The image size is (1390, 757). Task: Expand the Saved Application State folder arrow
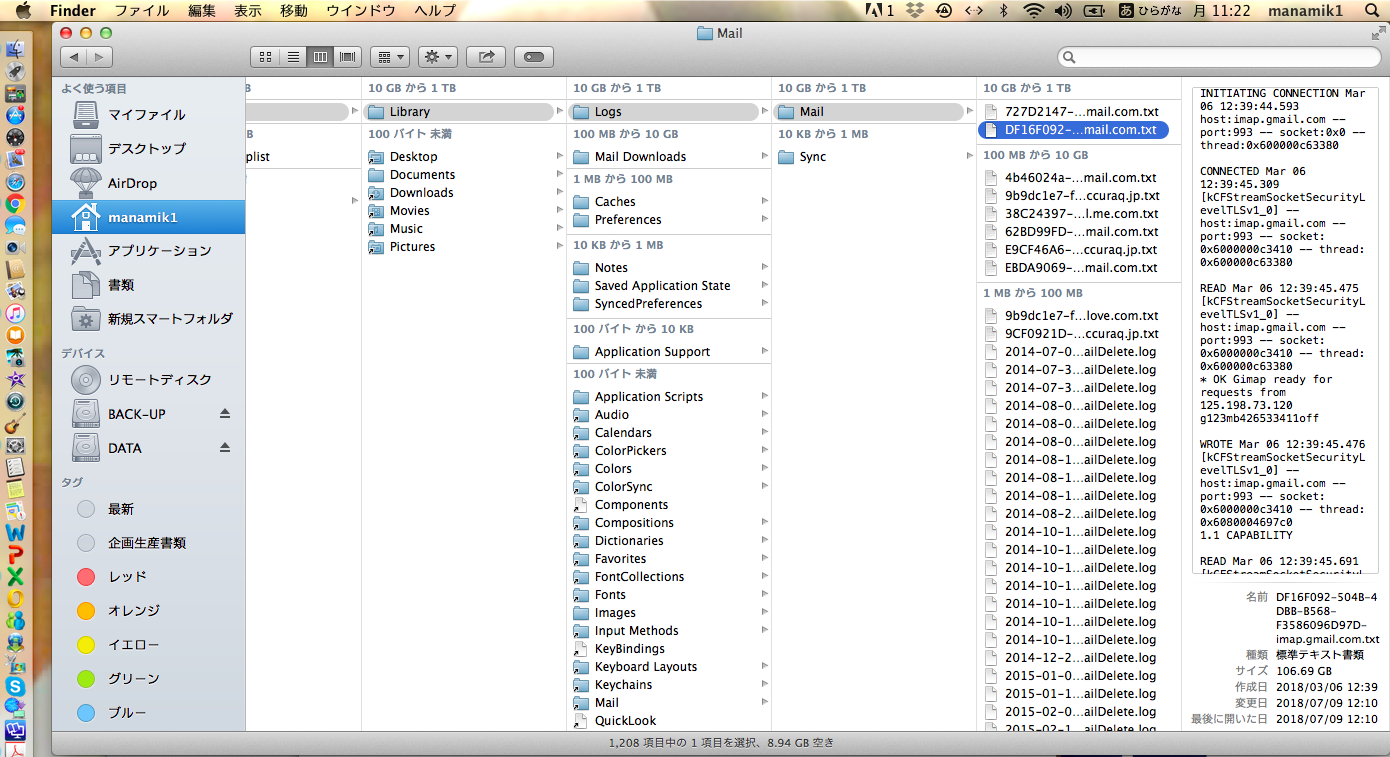tap(765, 286)
